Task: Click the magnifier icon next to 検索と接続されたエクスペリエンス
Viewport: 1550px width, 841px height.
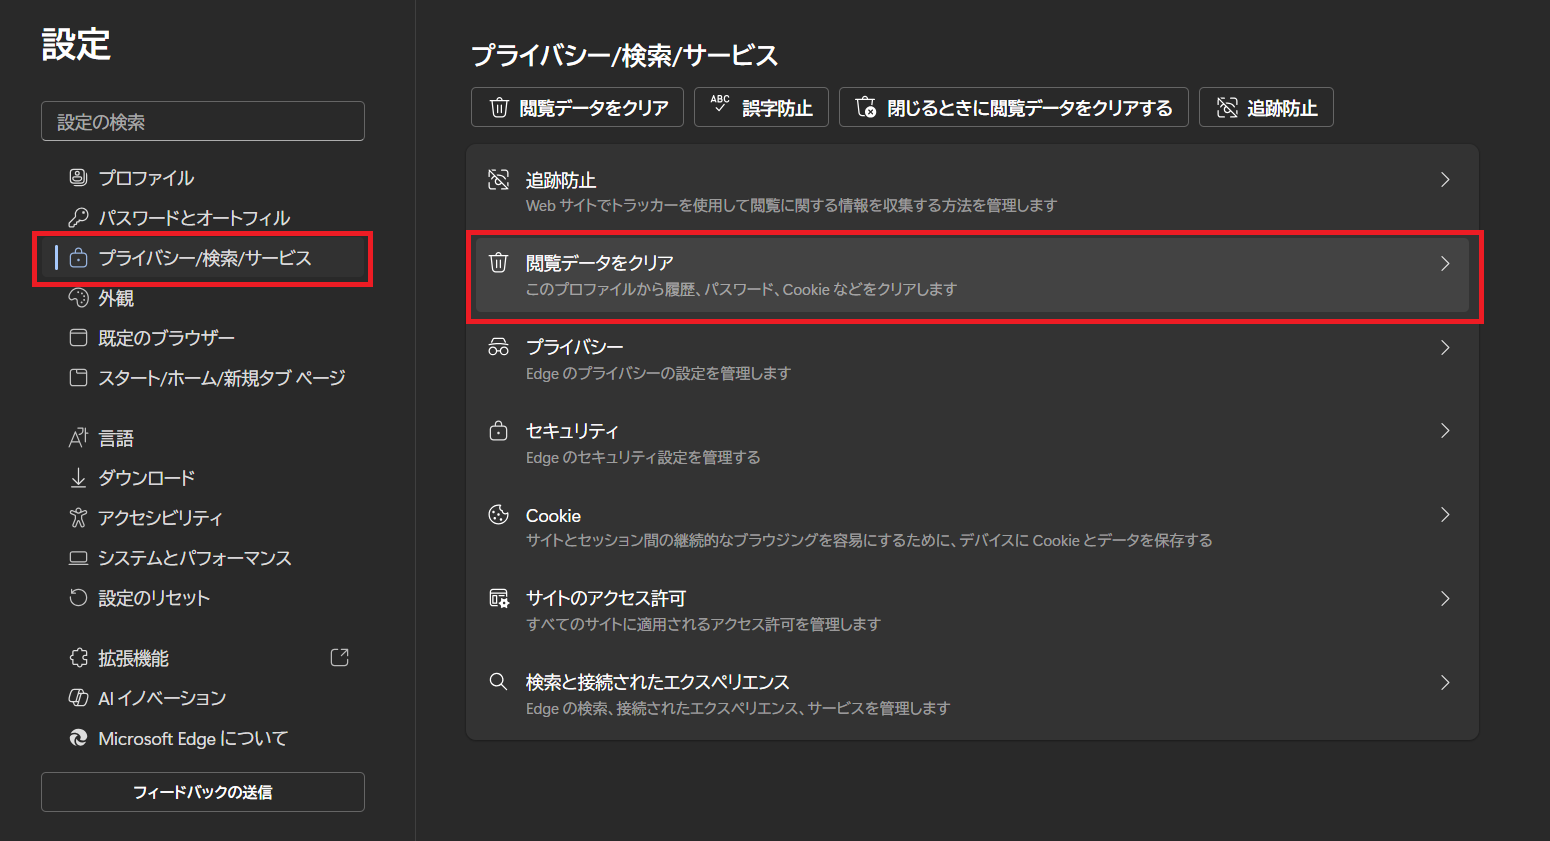Action: (x=498, y=681)
